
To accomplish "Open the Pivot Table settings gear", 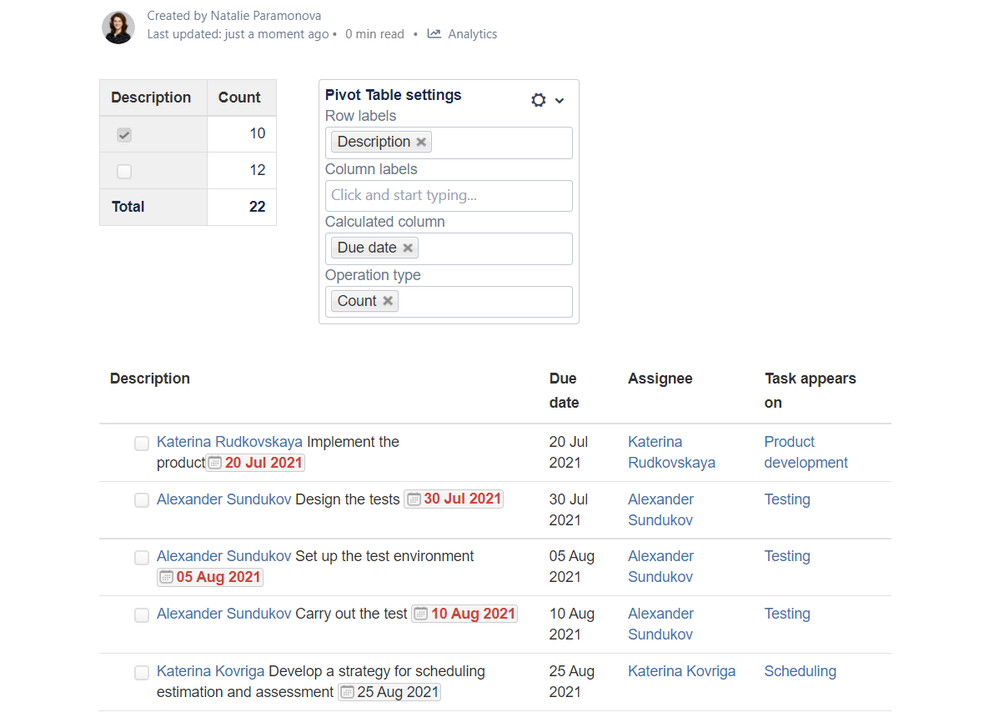I will point(538,100).
